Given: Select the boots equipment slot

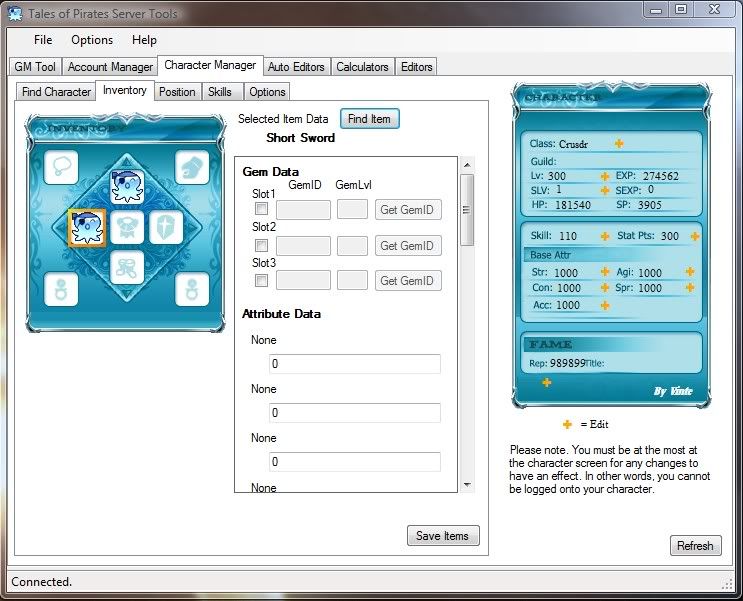Looking at the screenshot, I should click(x=127, y=268).
